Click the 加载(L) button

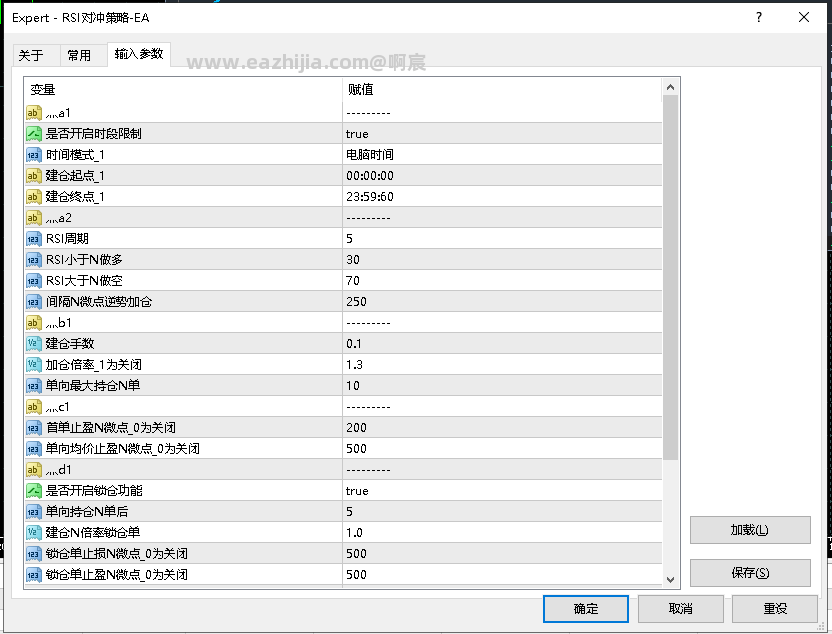coord(750,529)
